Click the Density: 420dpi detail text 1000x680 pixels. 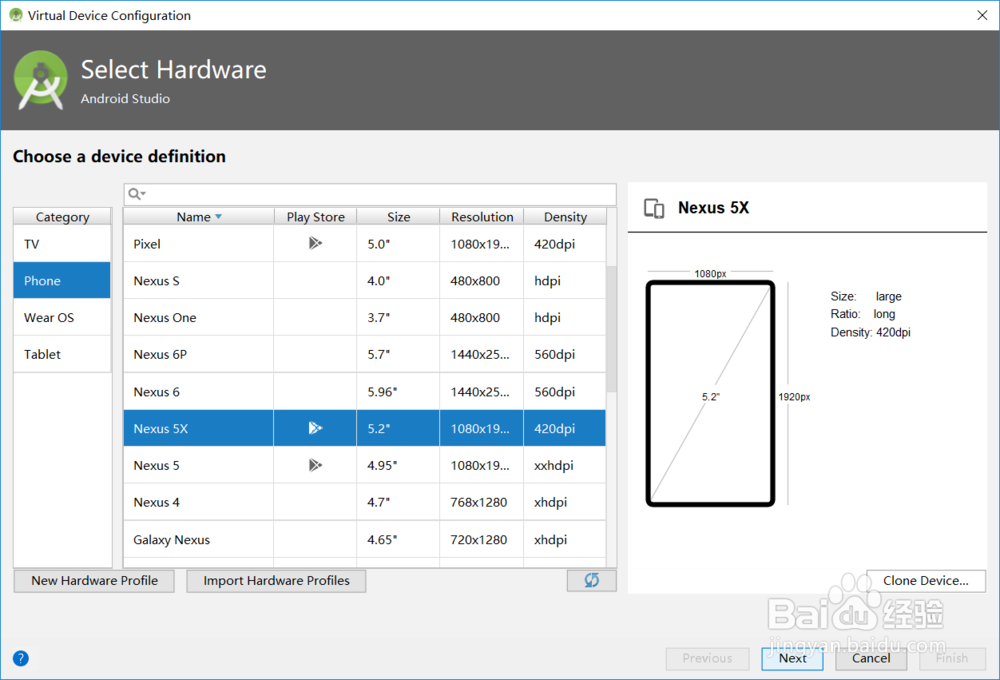(x=870, y=332)
